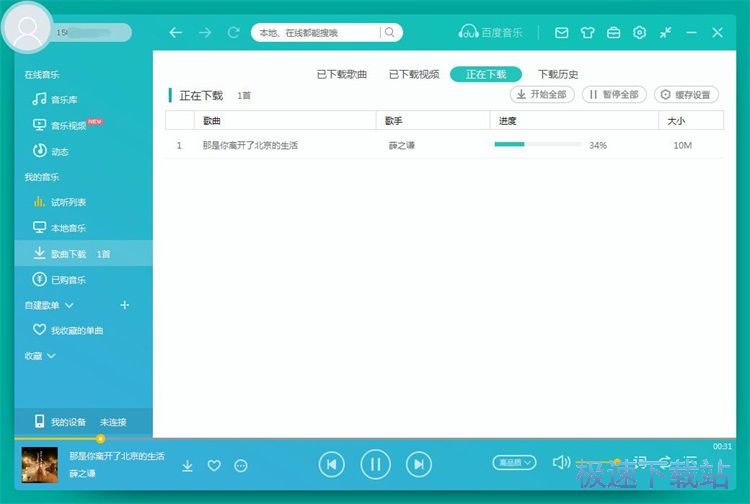Click the 10M size cell

(x=683, y=145)
